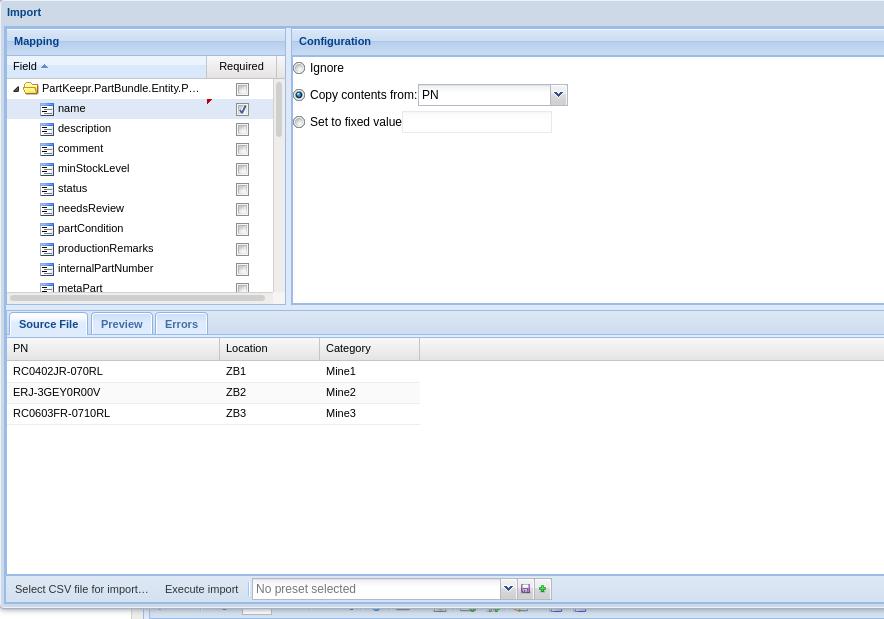Click "Select CSV file for import…"
884x619 pixels.
point(81,589)
